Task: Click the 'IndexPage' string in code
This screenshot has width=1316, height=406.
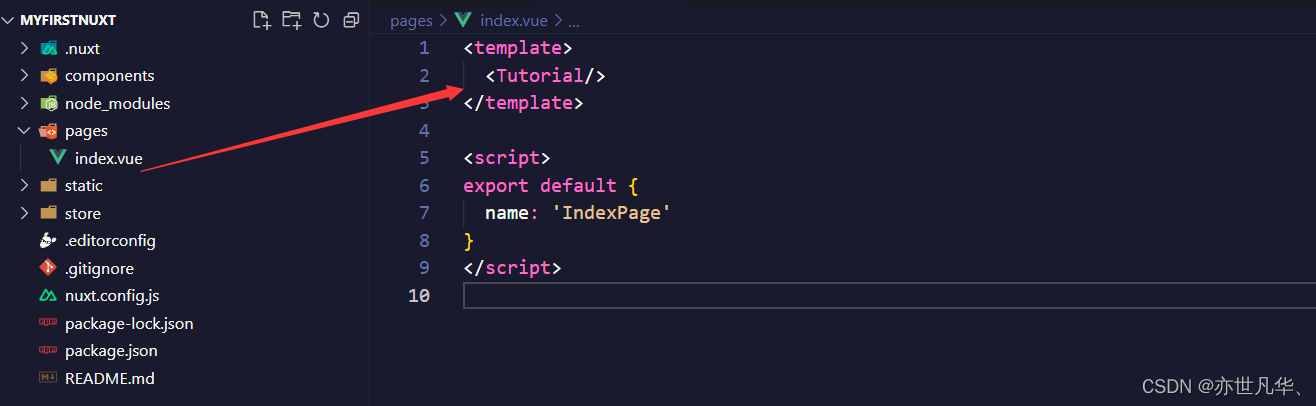Action: click(611, 213)
